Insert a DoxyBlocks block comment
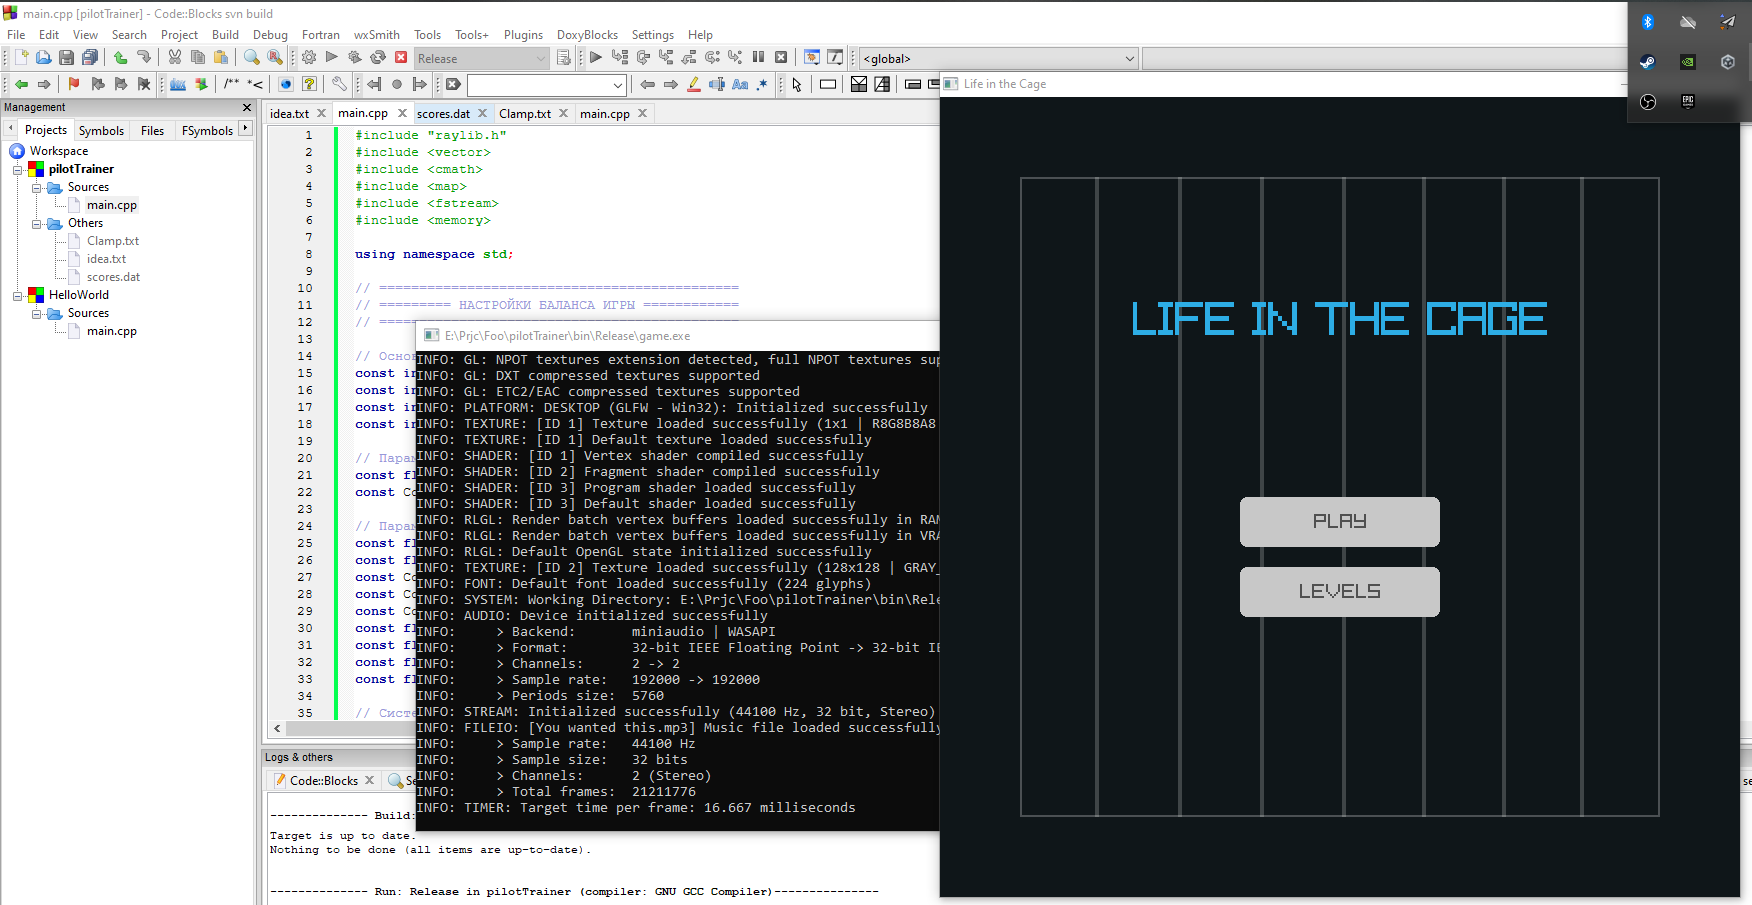 232,84
